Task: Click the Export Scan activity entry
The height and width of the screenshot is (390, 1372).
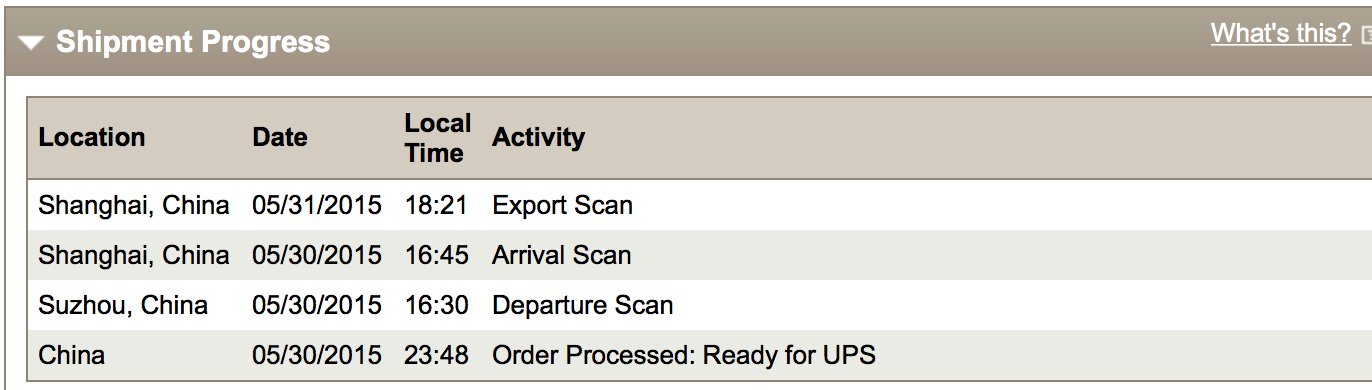Action: click(563, 205)
